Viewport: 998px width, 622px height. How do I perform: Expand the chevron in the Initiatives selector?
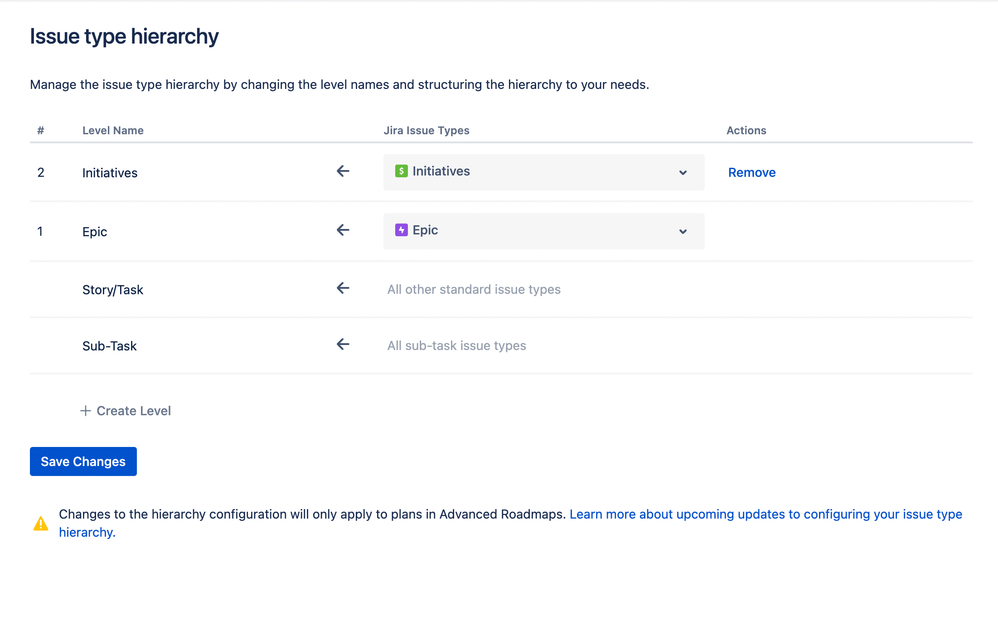683,173
